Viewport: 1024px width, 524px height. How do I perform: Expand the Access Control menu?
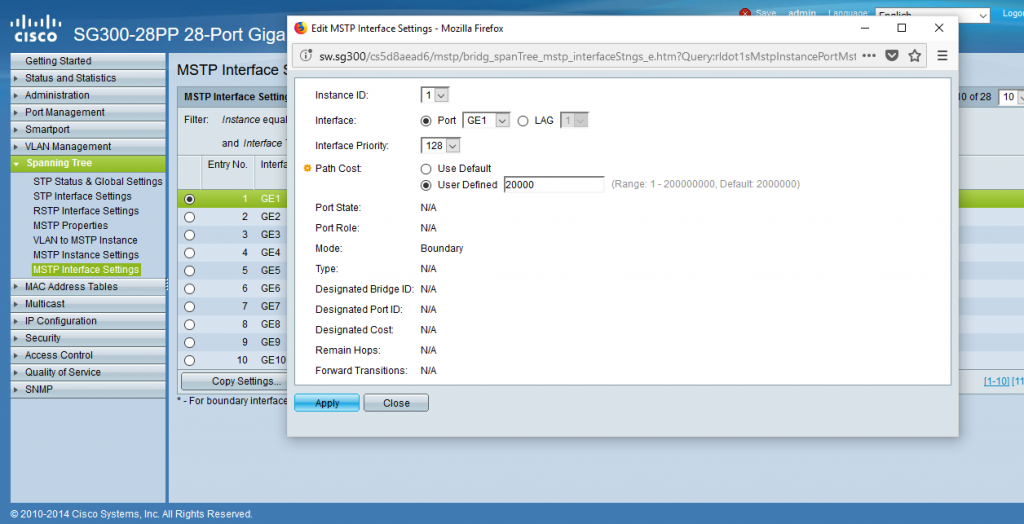pos(88,355)
